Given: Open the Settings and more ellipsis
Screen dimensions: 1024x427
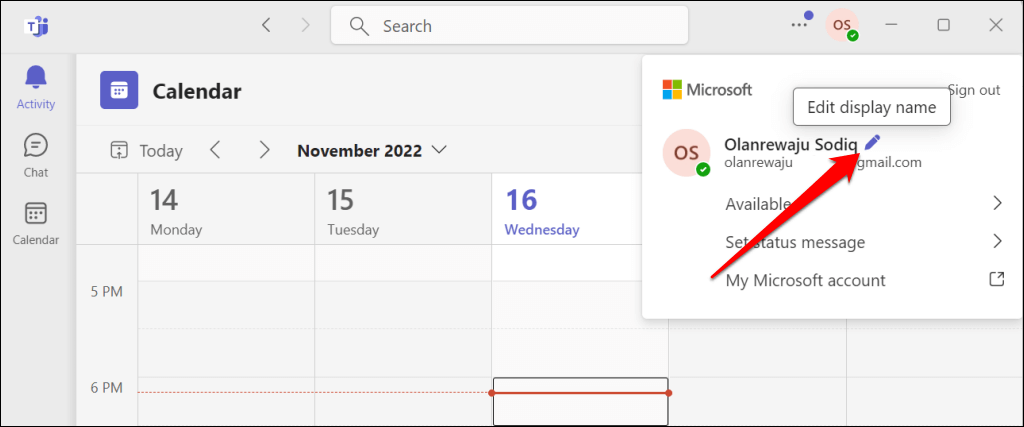Looking at the screenshot, I should click(798, 25).
